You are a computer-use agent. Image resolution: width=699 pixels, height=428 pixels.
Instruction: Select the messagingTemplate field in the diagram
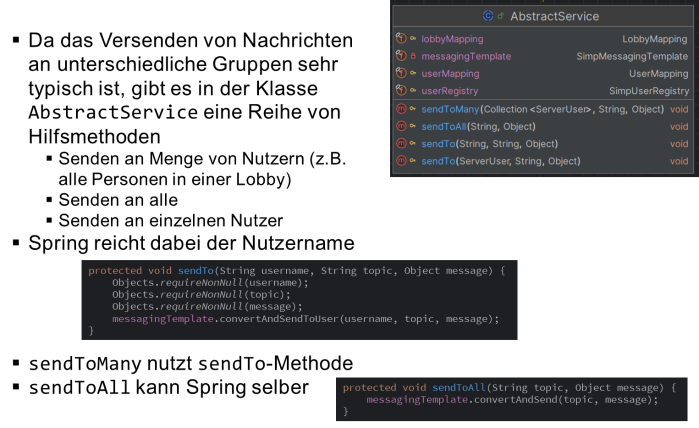tap(466, 57)
